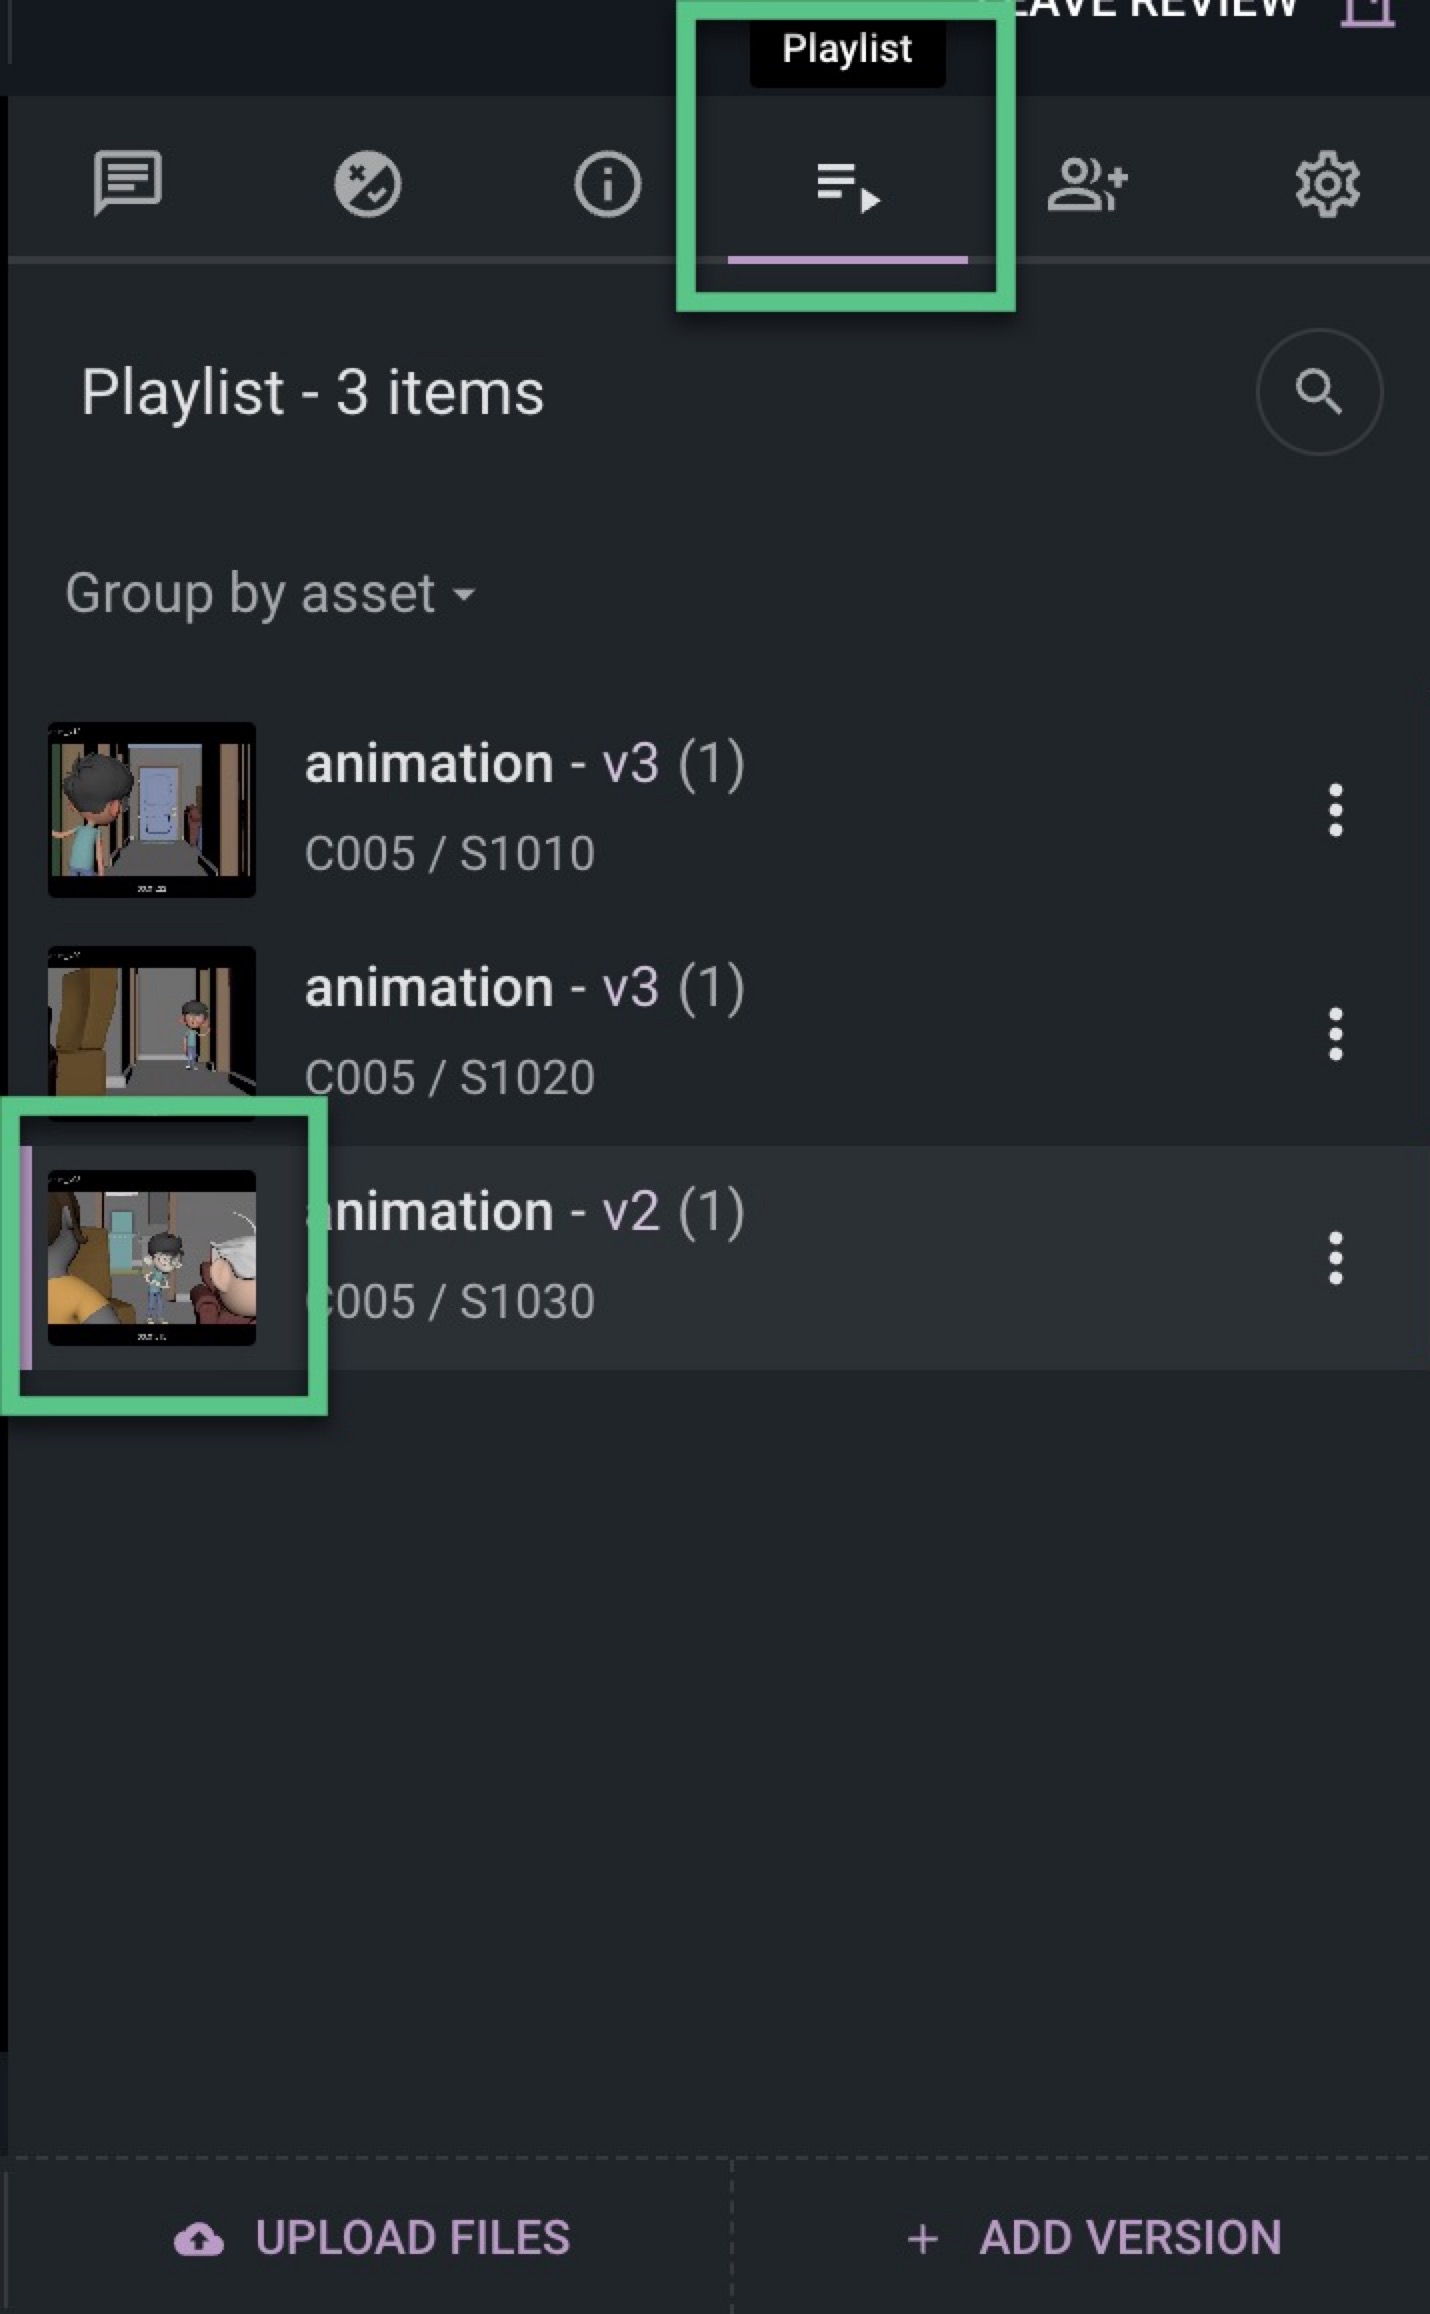Open animation - v3 item for S1020

click(715, 1034)
